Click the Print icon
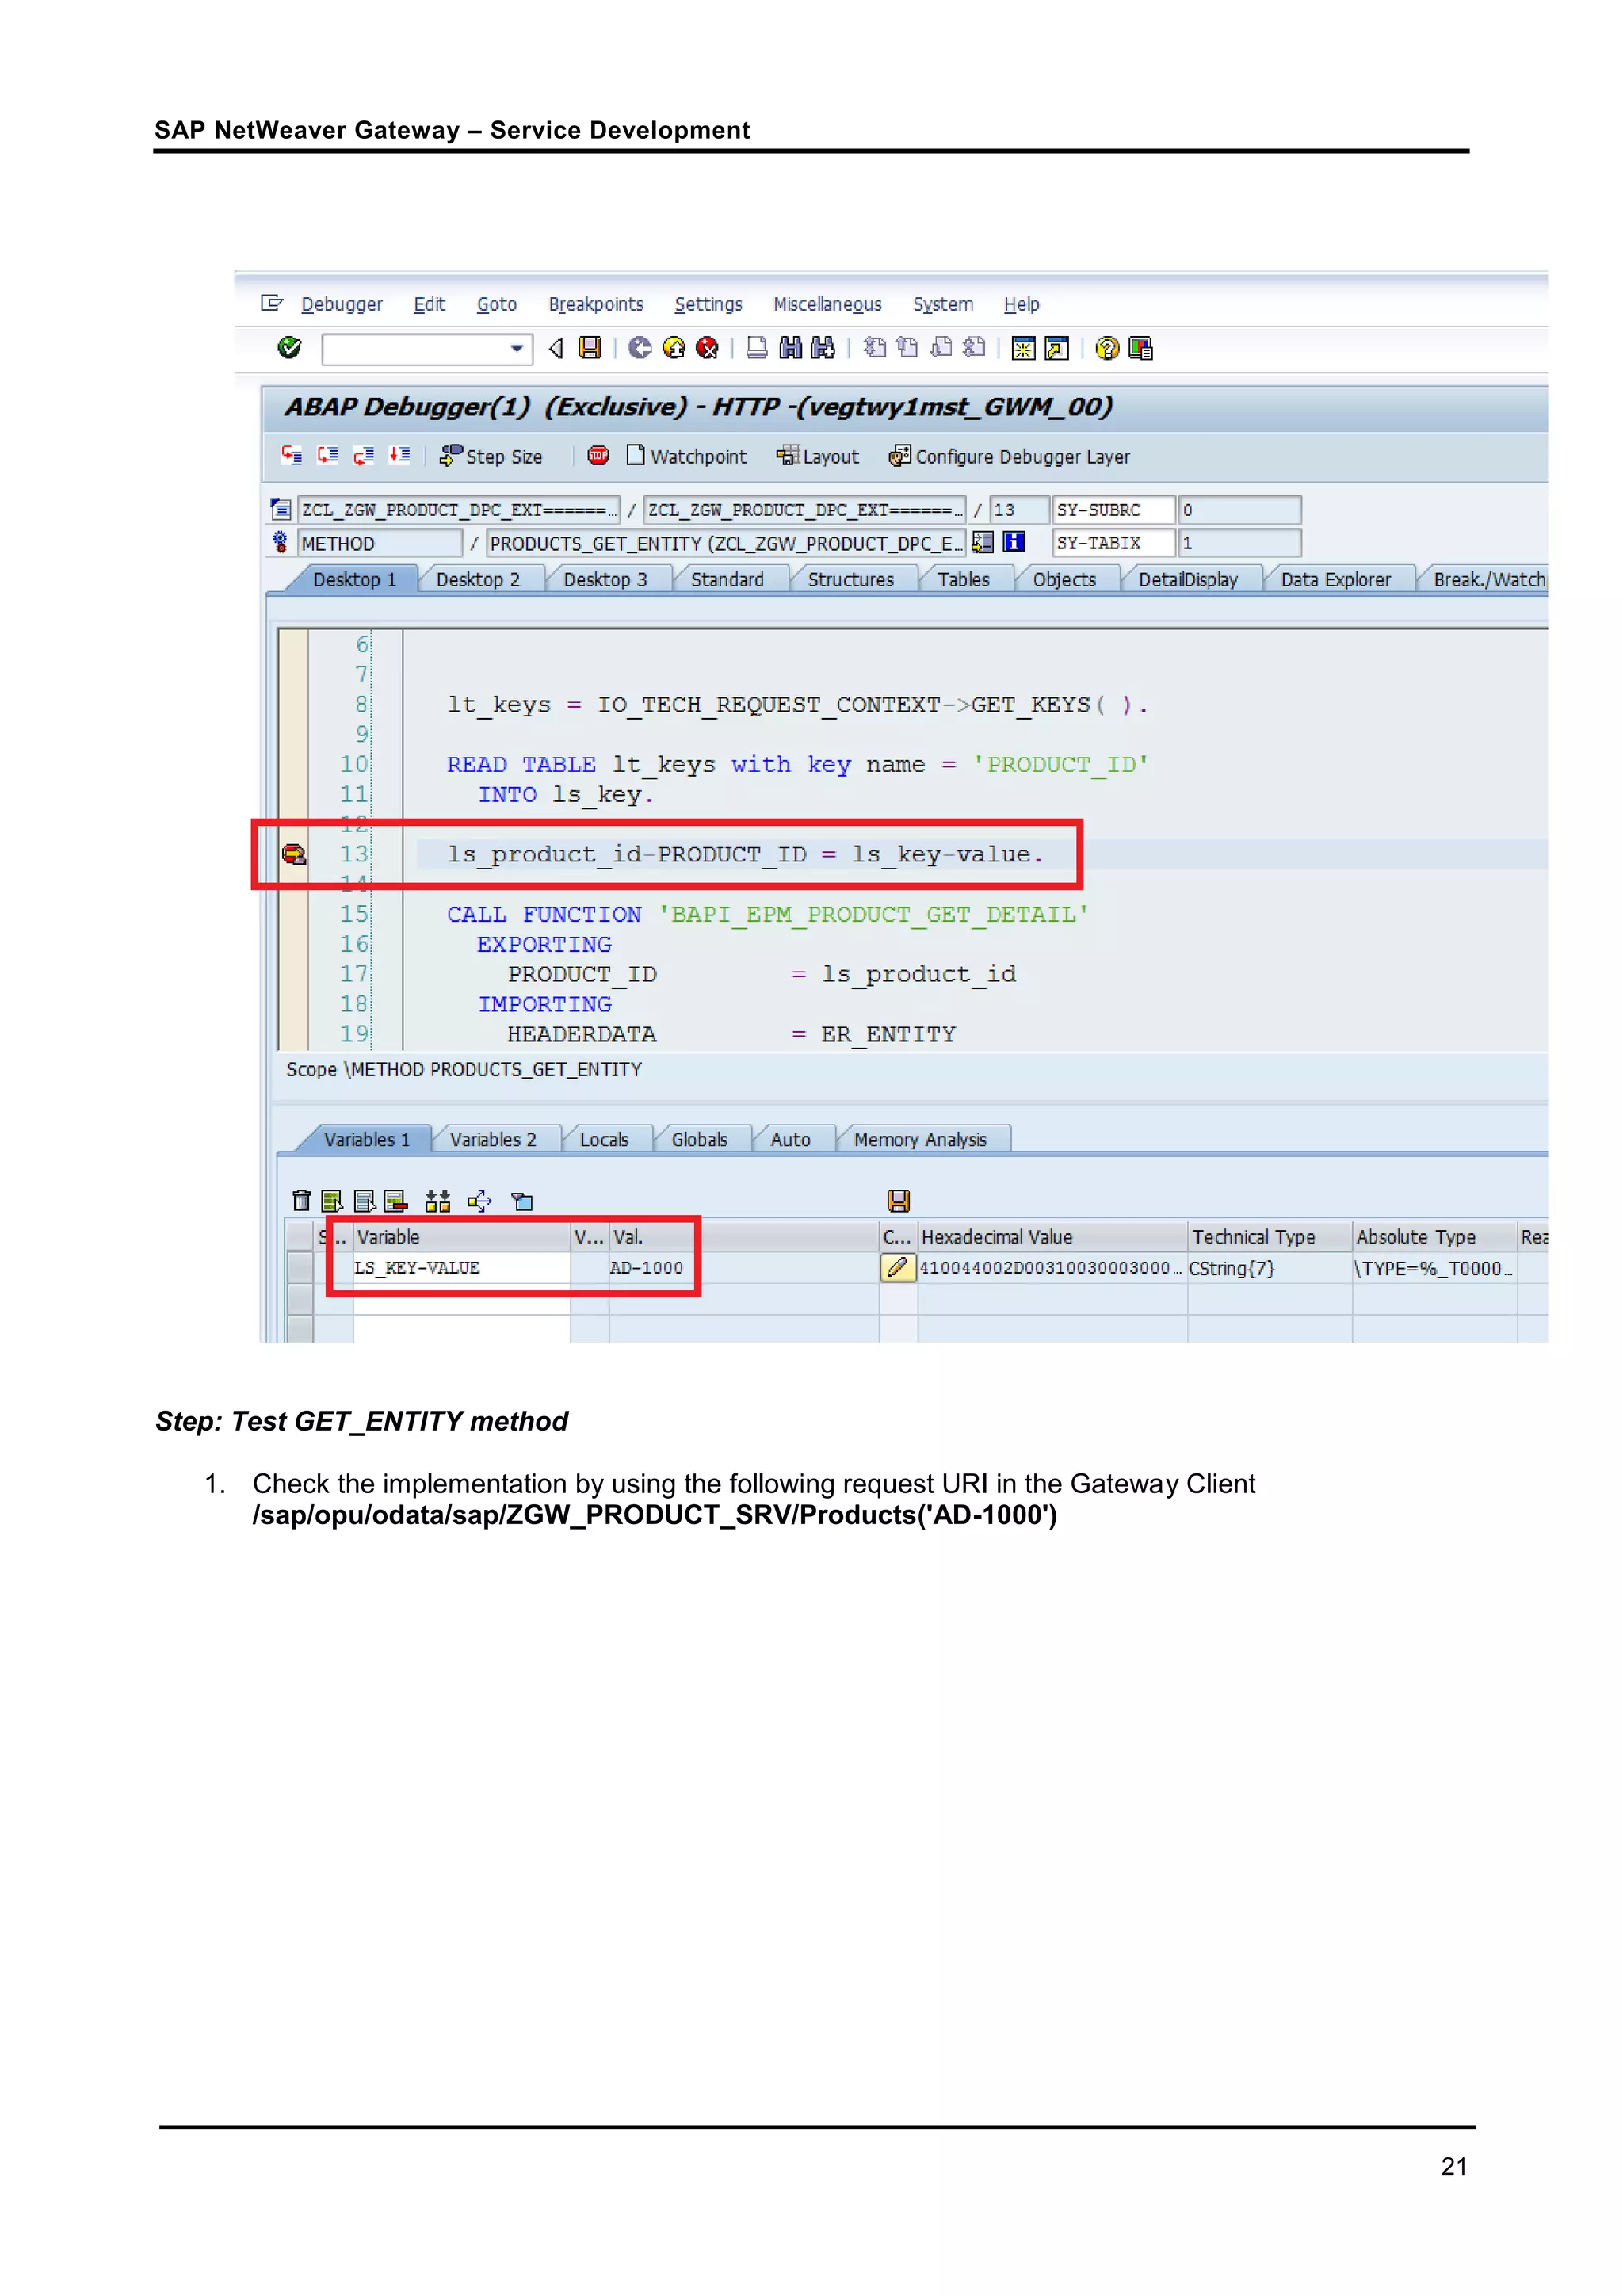The height and width of the screenshot is (2296, 1623). tap(757, 348)
